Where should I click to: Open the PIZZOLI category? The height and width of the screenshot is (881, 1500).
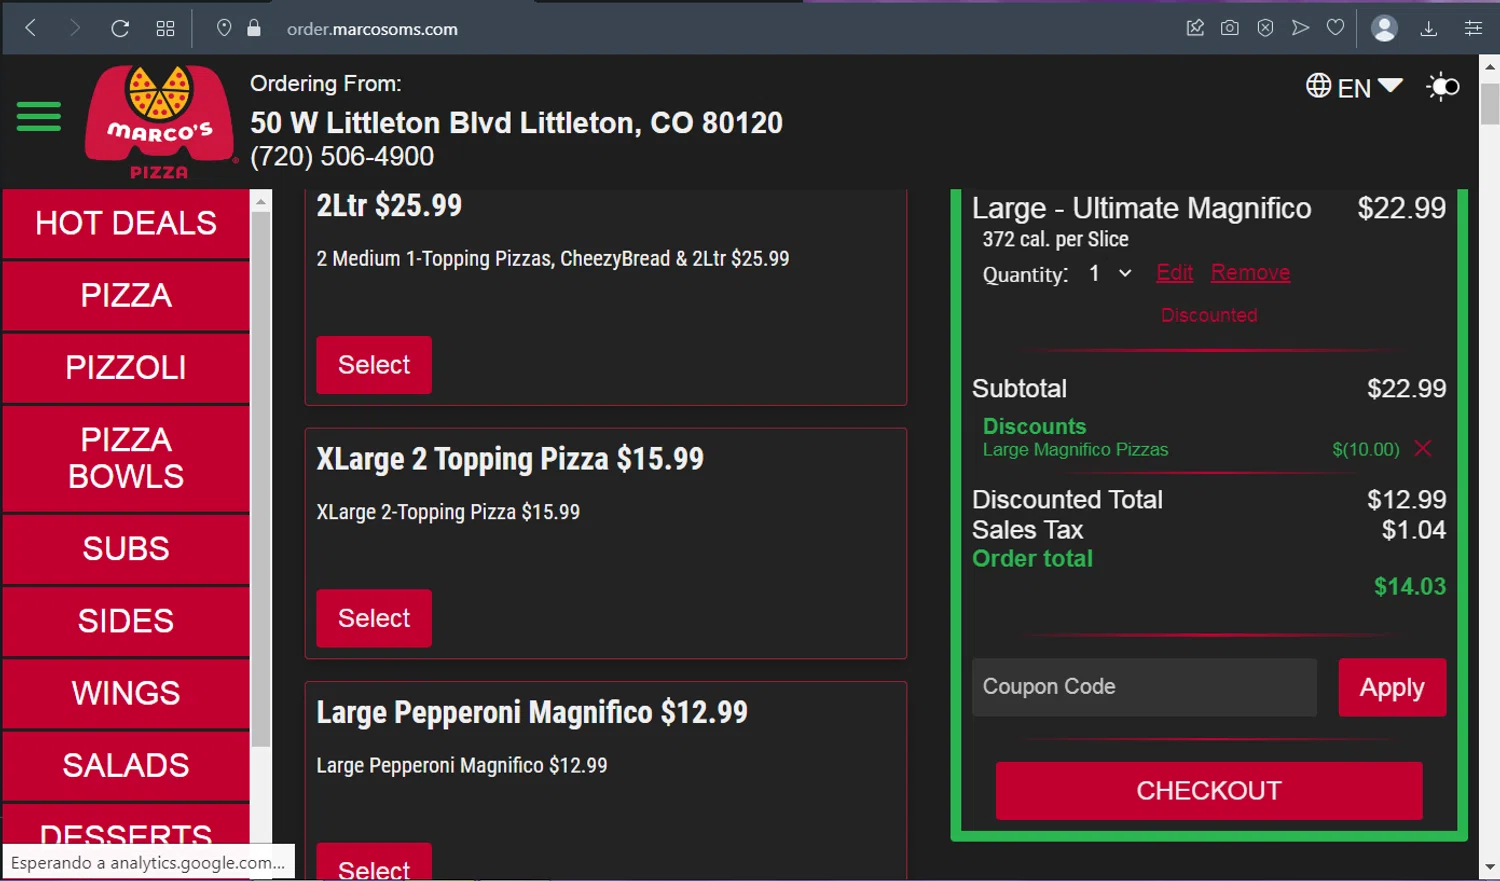(x=126, y=367)
